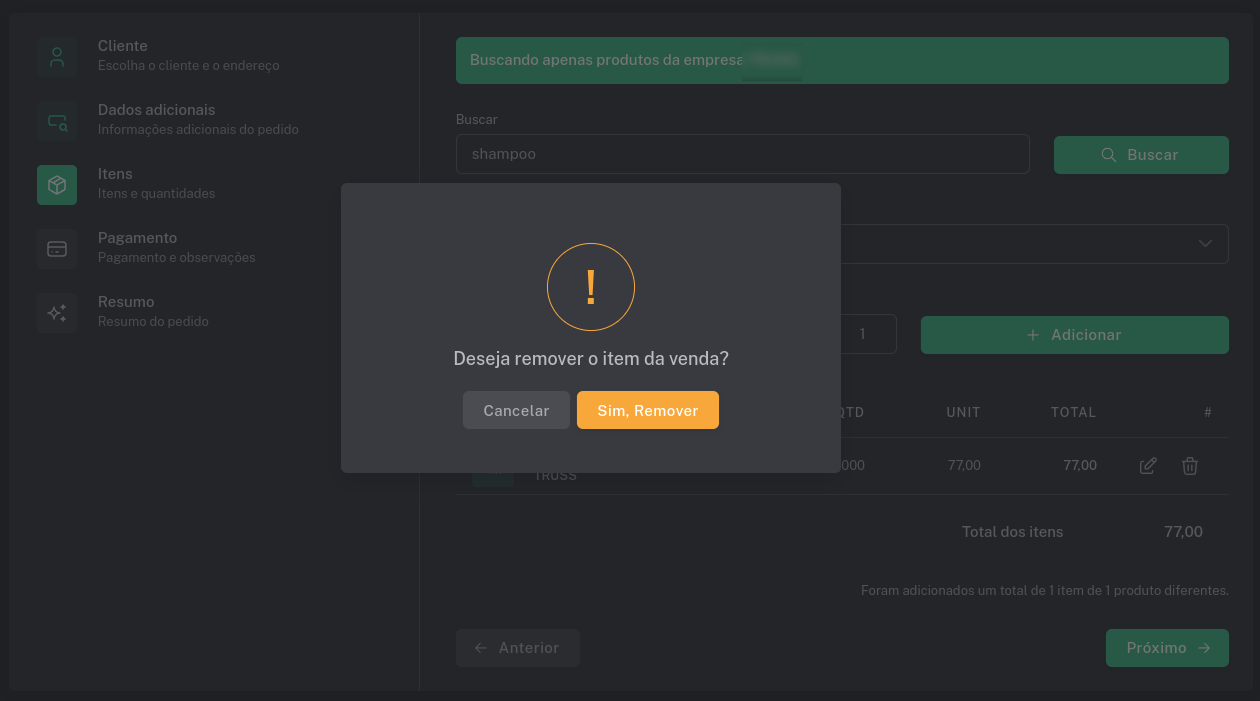1260x701 pixels.
Task: Proceed with the Próximo button
Action: 1166,648
